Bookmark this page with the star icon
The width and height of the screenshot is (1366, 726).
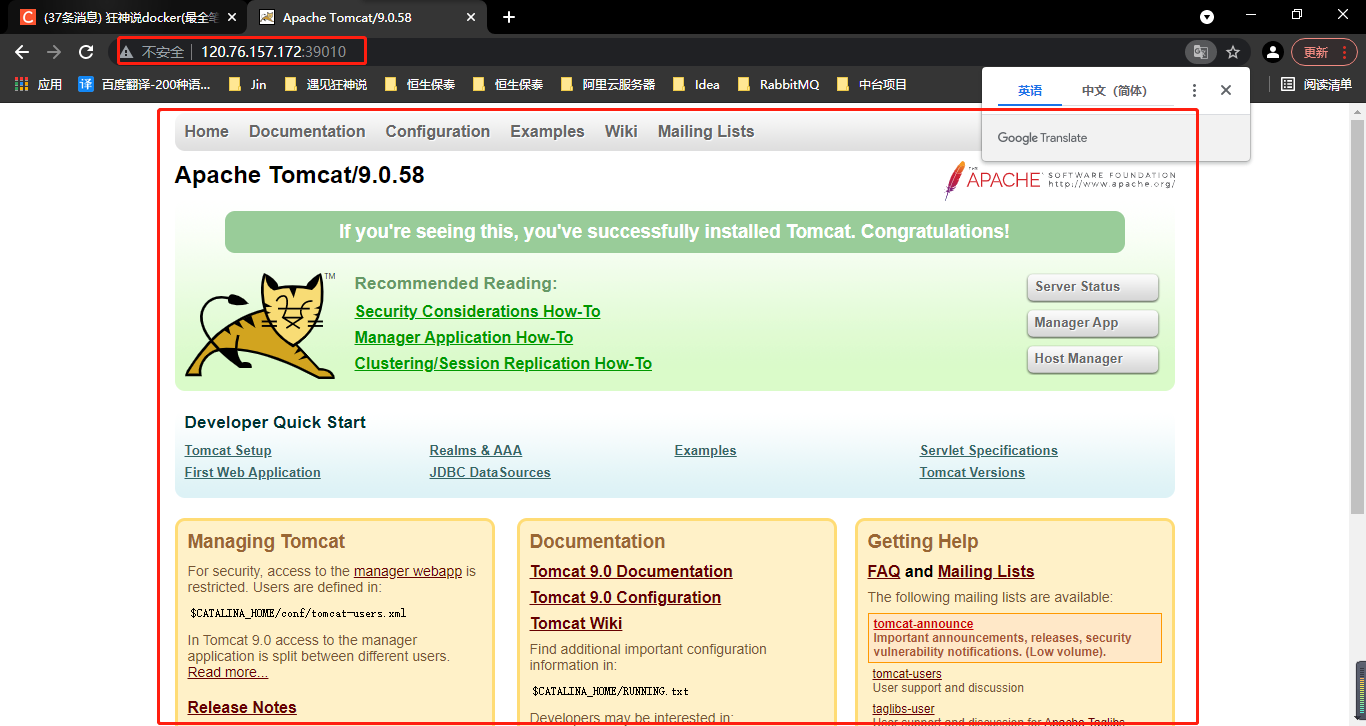(x=1233, y=52)
